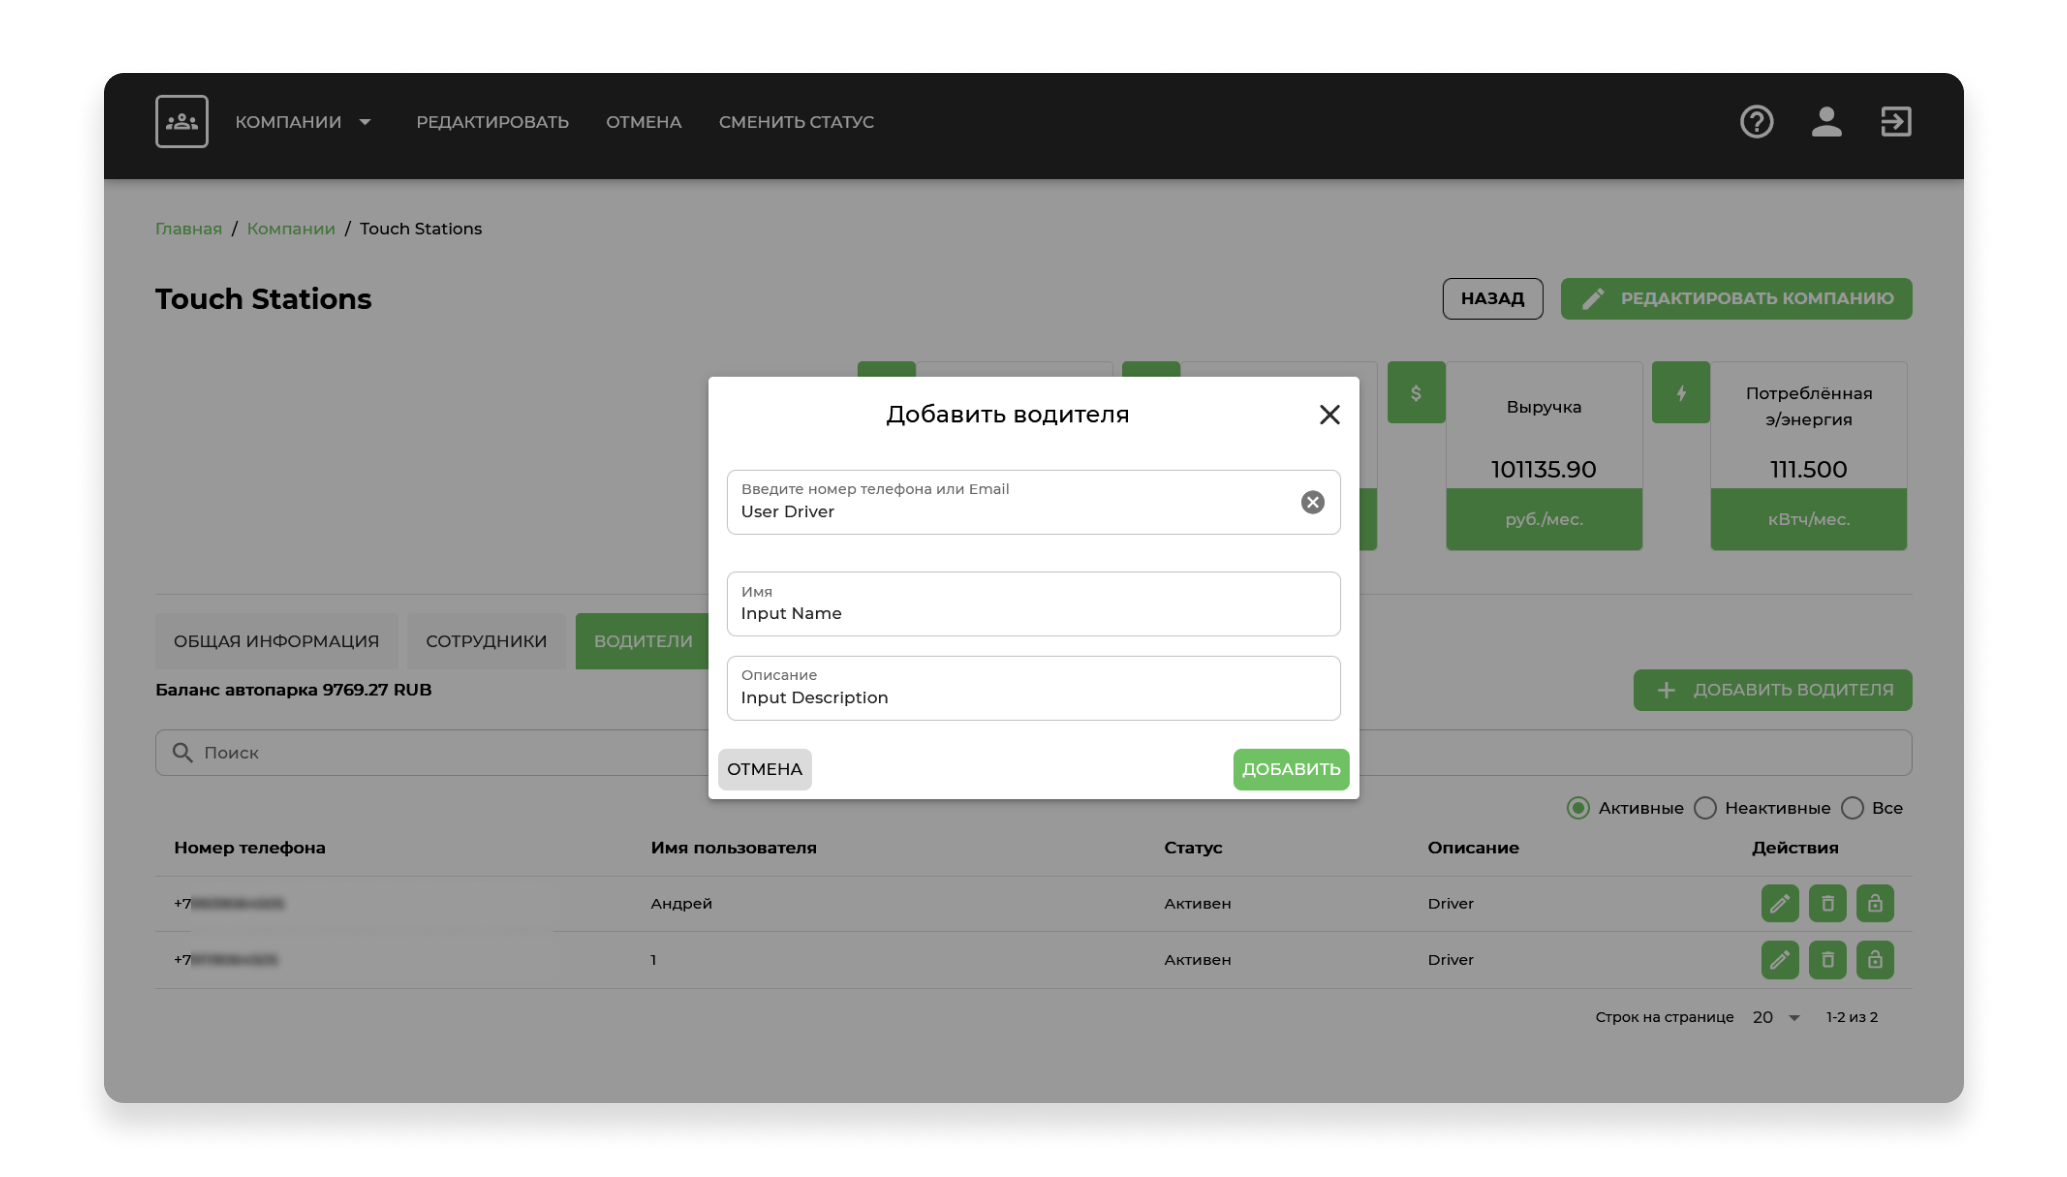Follow the Компании breadcrumb link

coord(291,228)
